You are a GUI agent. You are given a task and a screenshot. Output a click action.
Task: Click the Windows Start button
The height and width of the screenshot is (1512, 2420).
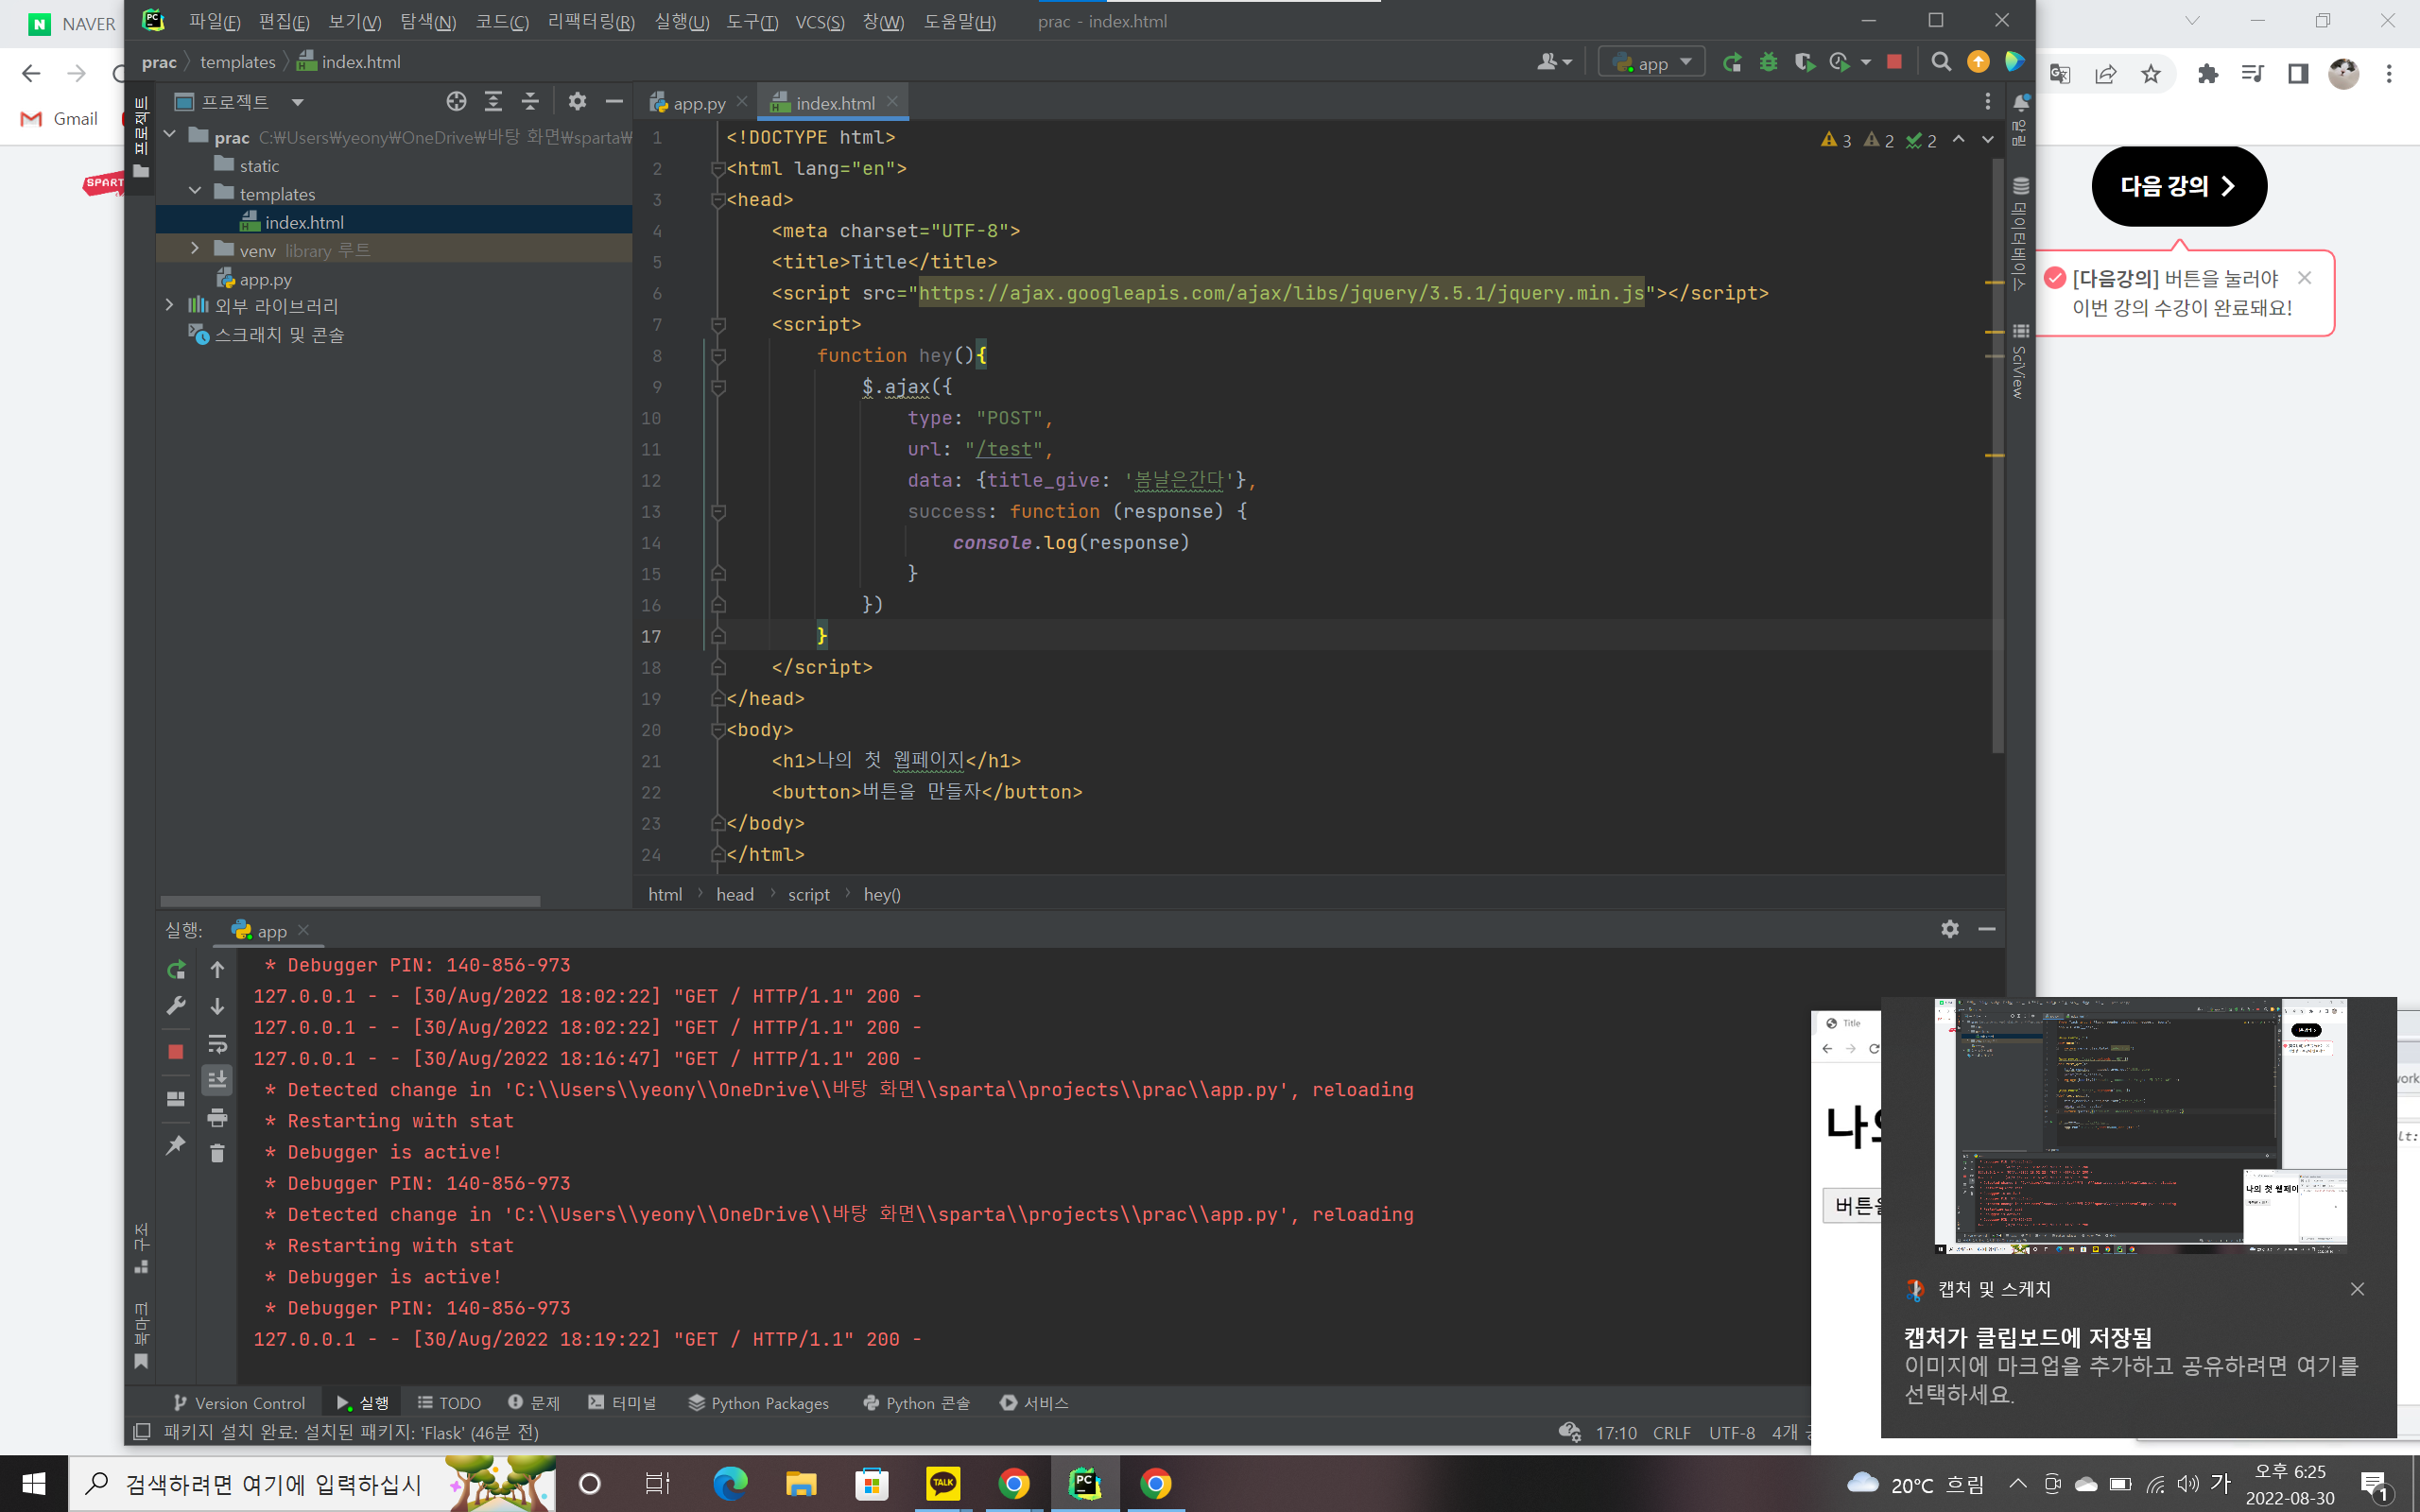(34, 1483)
